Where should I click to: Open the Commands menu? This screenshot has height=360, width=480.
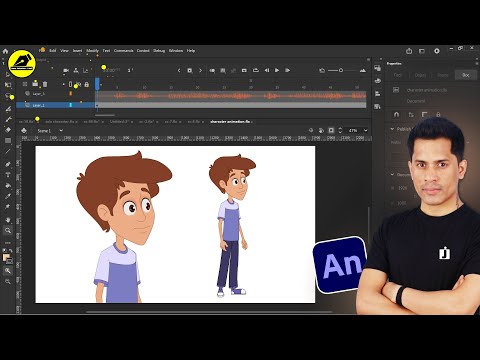(x=124, y=51)
